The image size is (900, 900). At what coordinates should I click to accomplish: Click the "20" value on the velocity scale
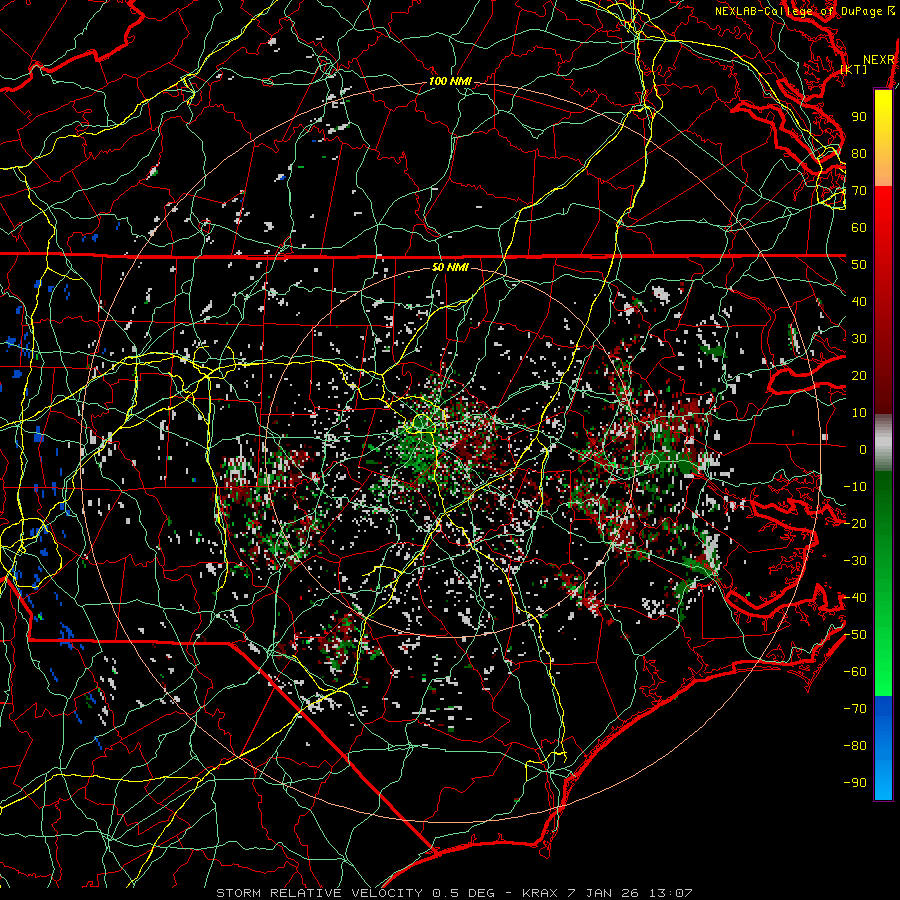pyautogui.click(x=859, y=376)
